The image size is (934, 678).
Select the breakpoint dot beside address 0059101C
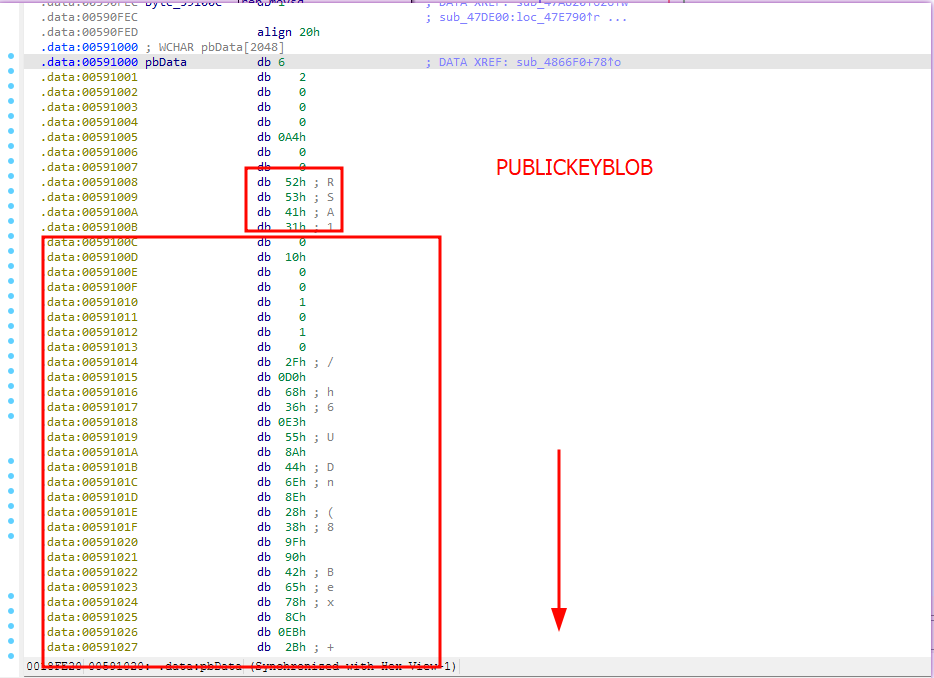pyautogui.click(x=11, y=476)
